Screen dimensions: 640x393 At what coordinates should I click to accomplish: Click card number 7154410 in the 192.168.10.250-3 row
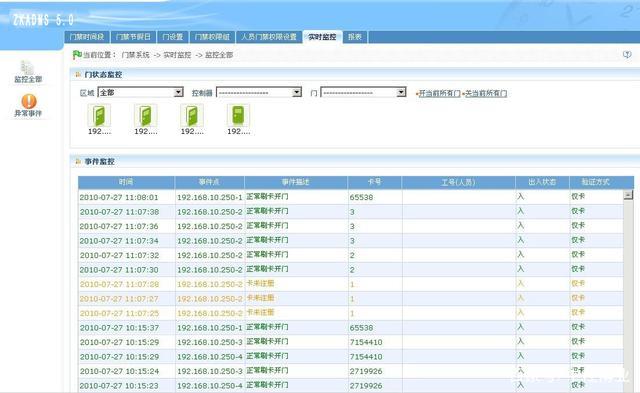(x=366, y=342)
